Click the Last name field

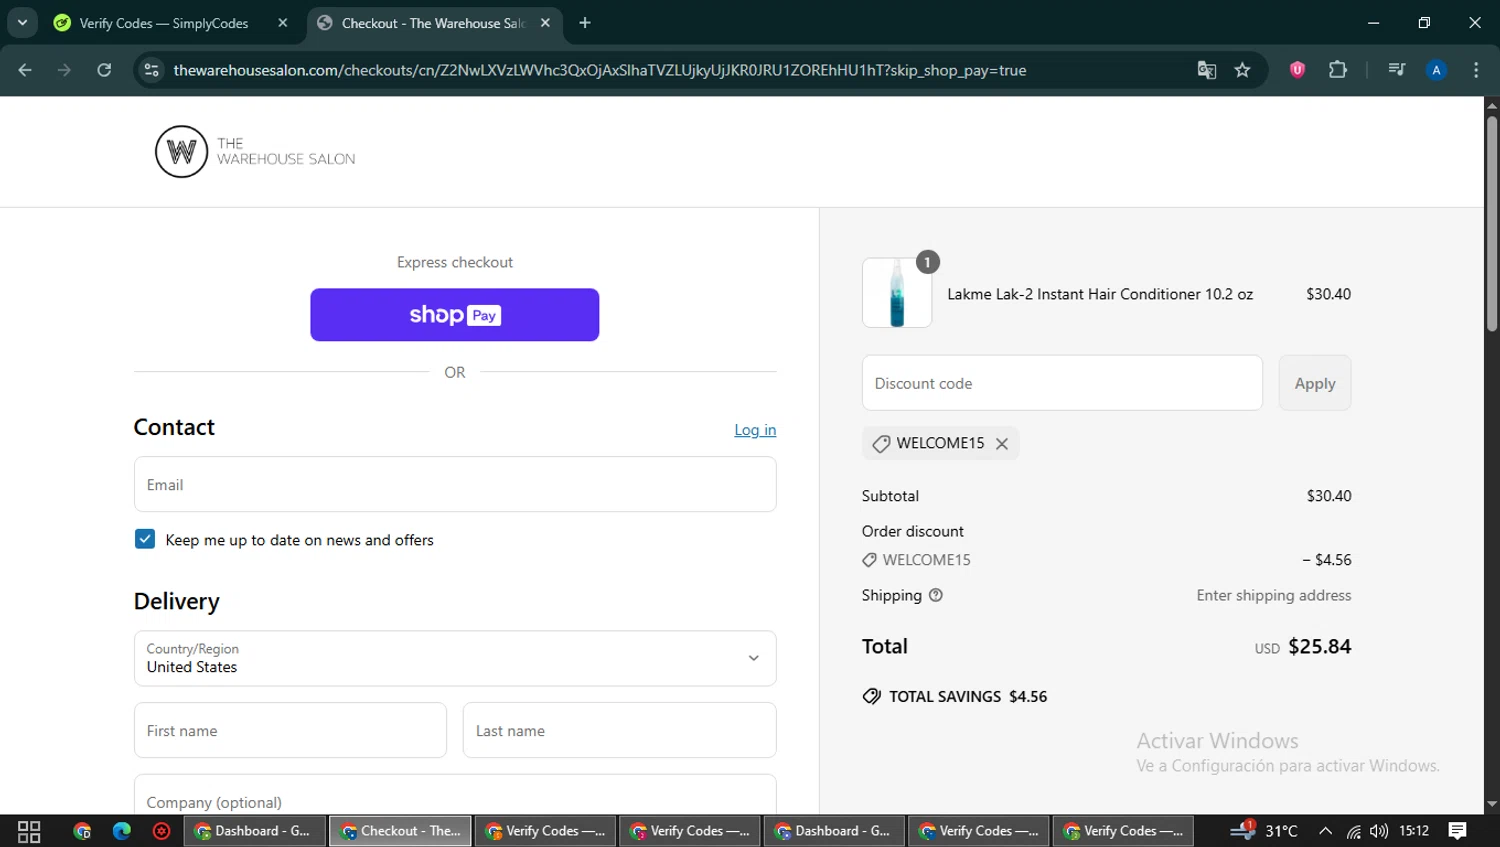click(619, 730)
